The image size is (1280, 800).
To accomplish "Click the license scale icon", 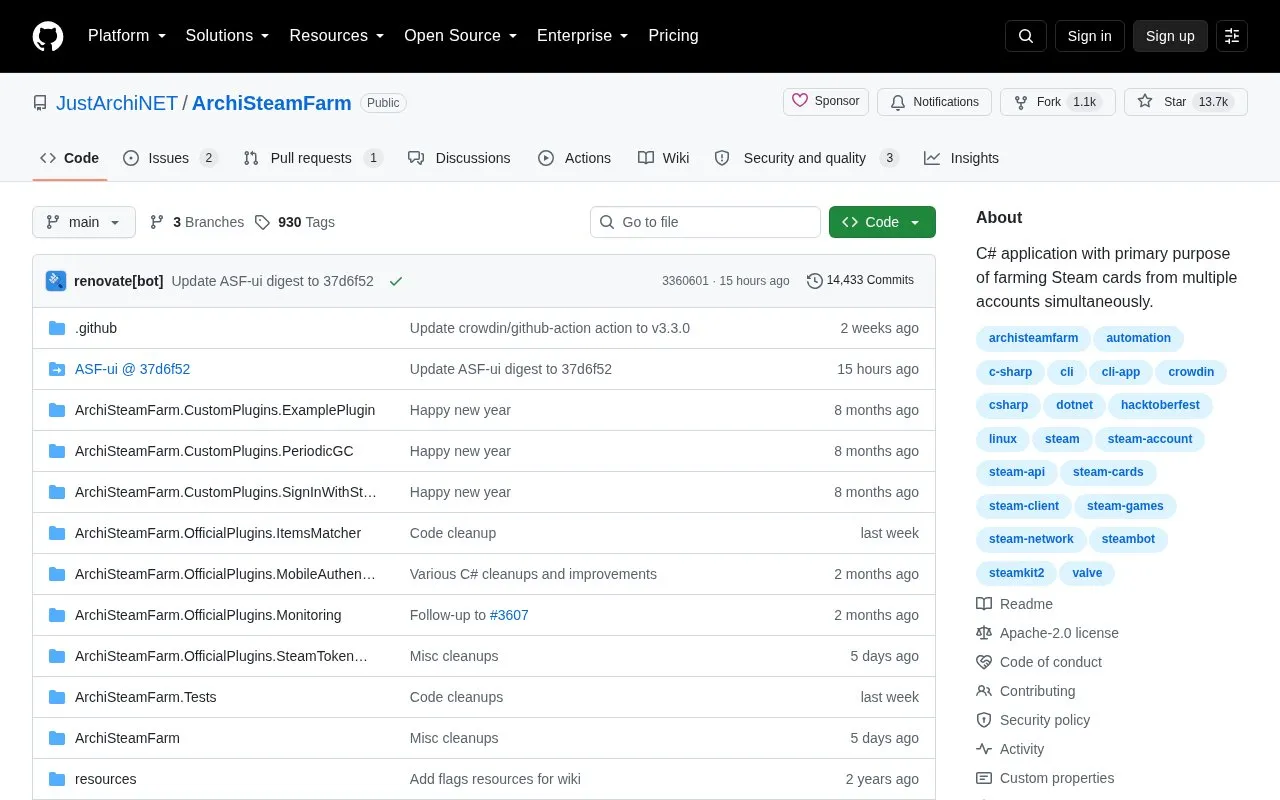I will coord(984,633).
